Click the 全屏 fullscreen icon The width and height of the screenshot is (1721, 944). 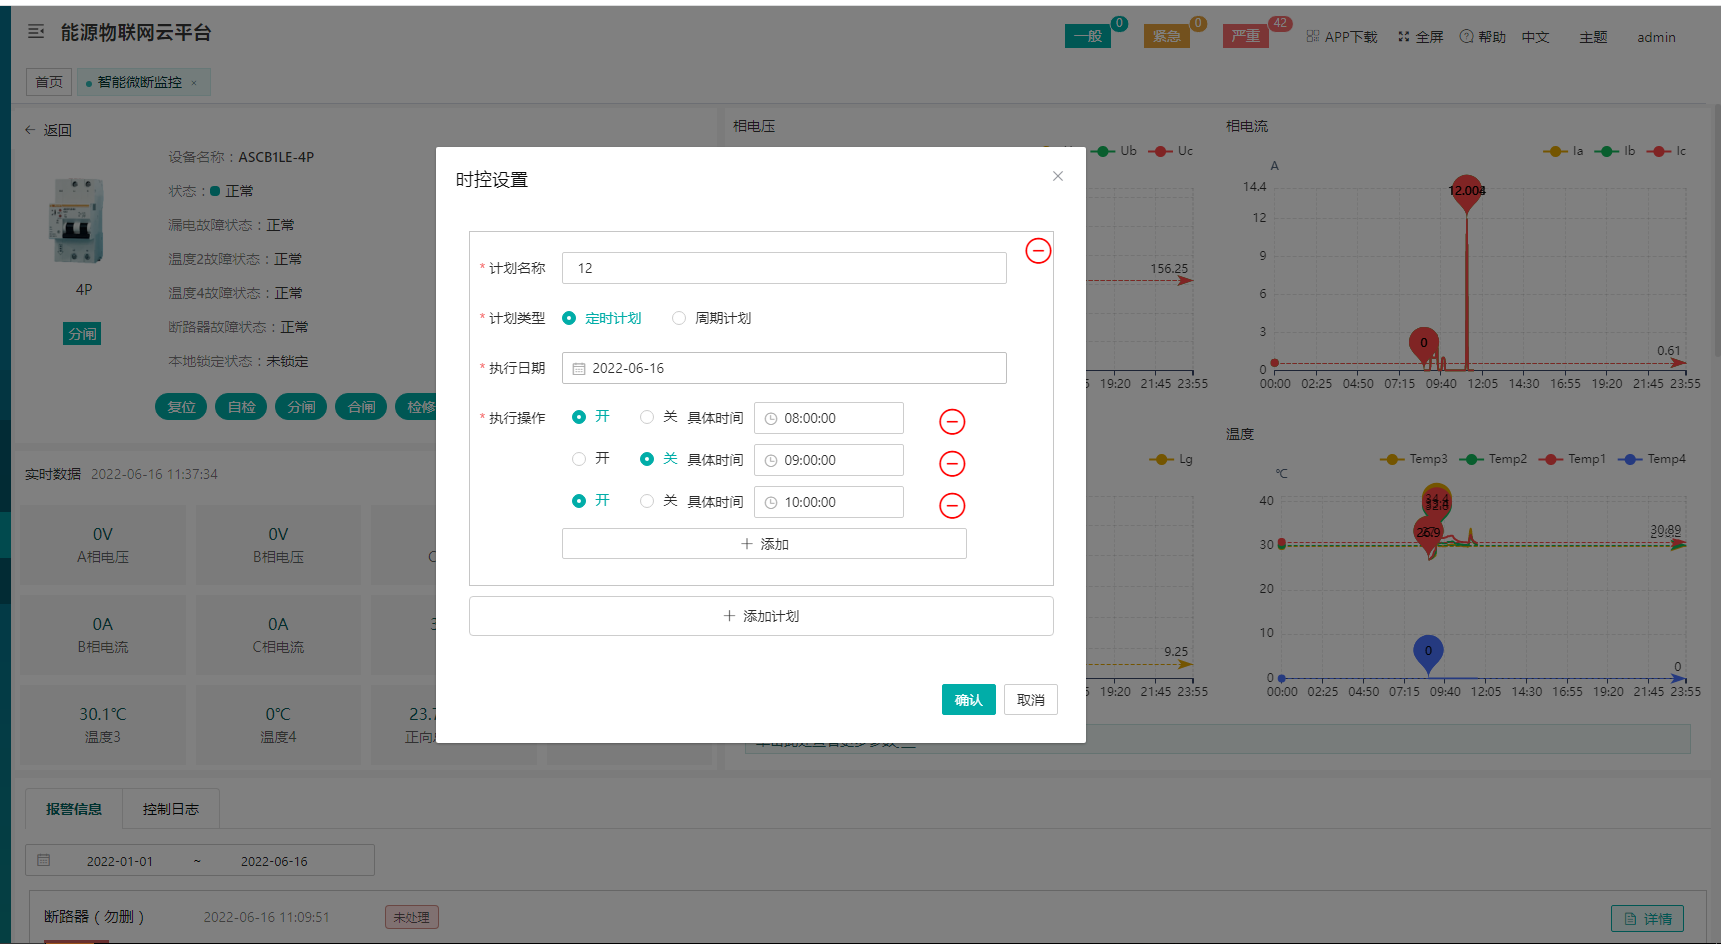pos(1403,37)
